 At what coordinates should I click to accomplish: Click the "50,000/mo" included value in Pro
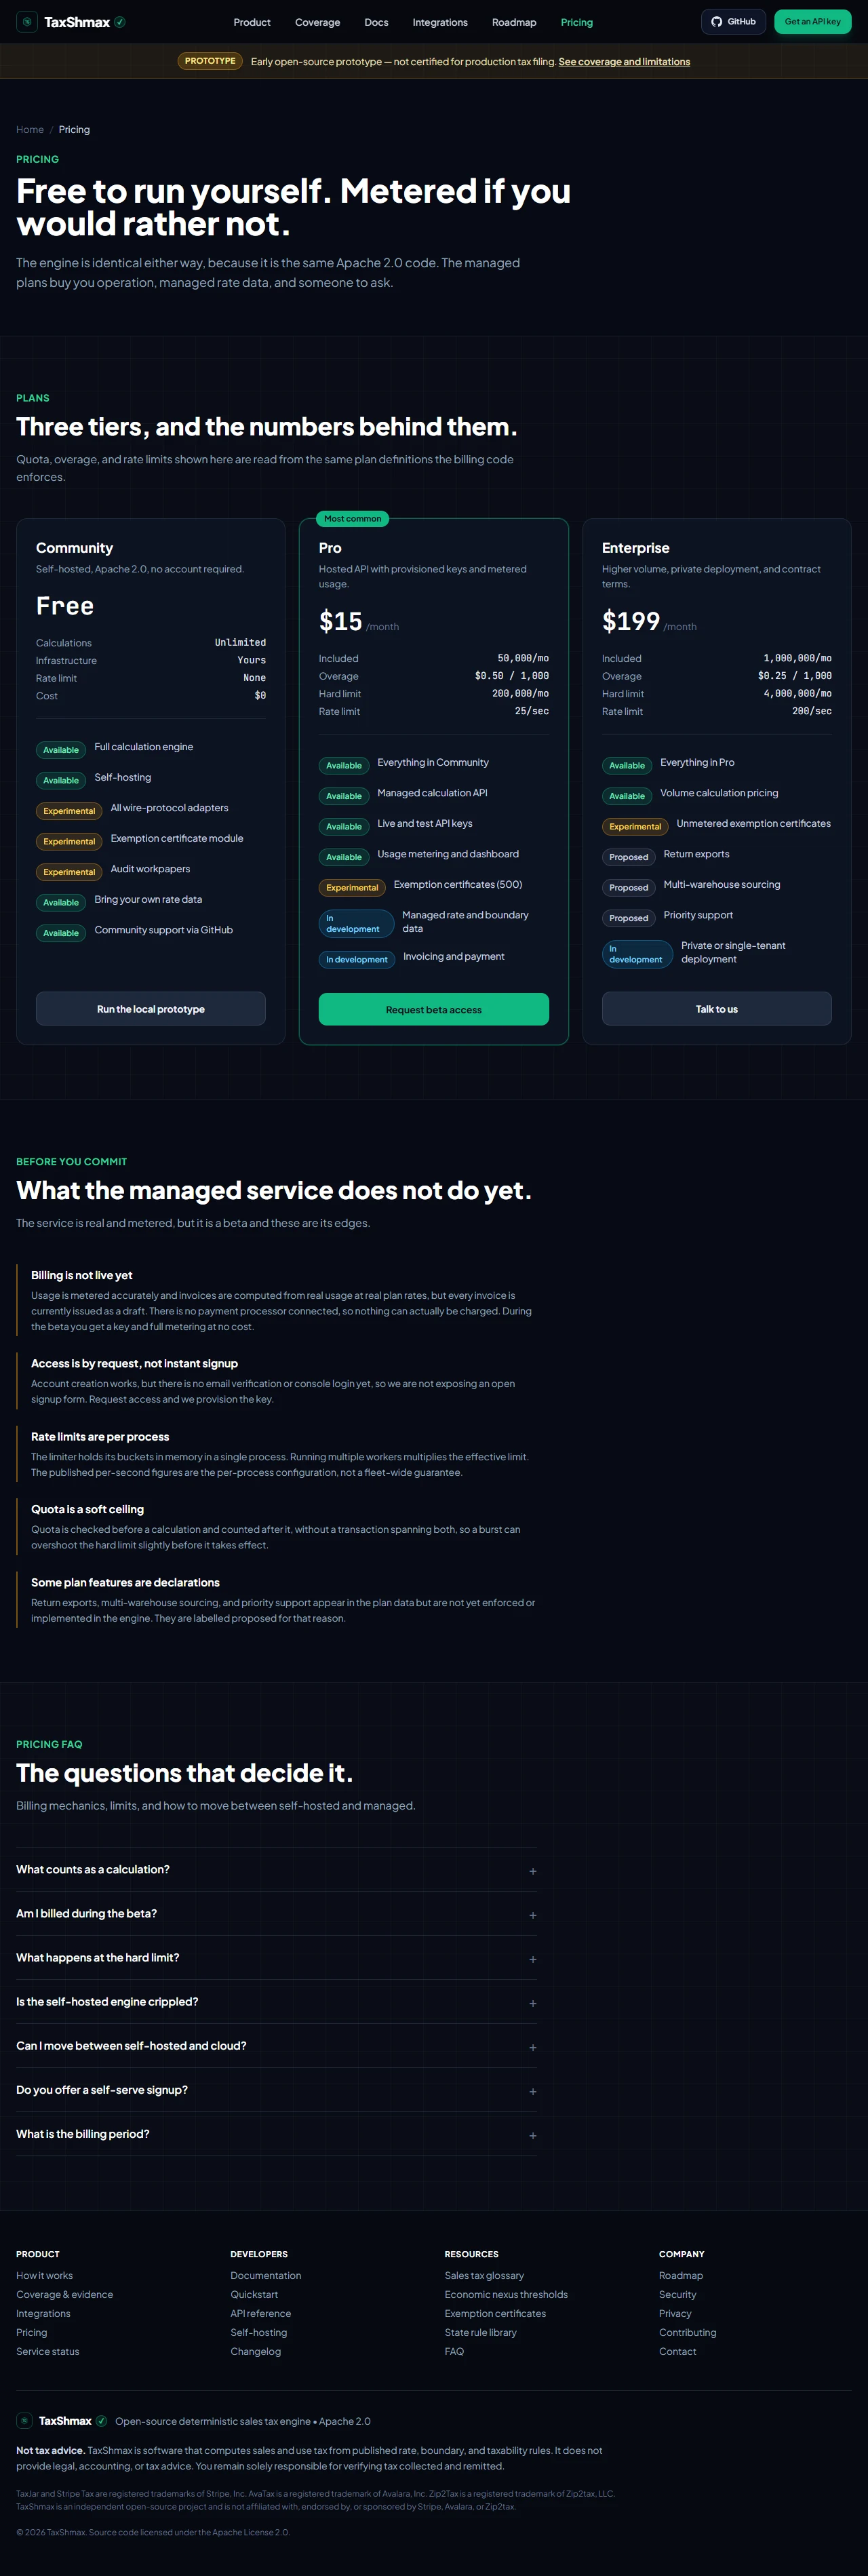523,658
